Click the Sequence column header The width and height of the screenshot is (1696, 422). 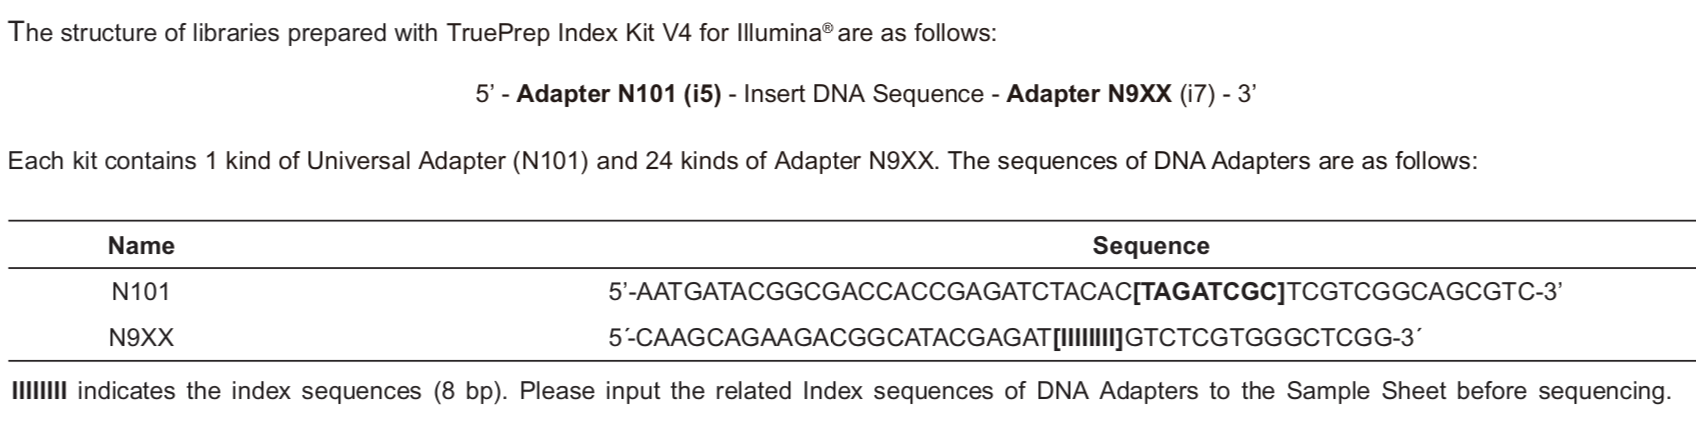click(x=1150, y=246)
